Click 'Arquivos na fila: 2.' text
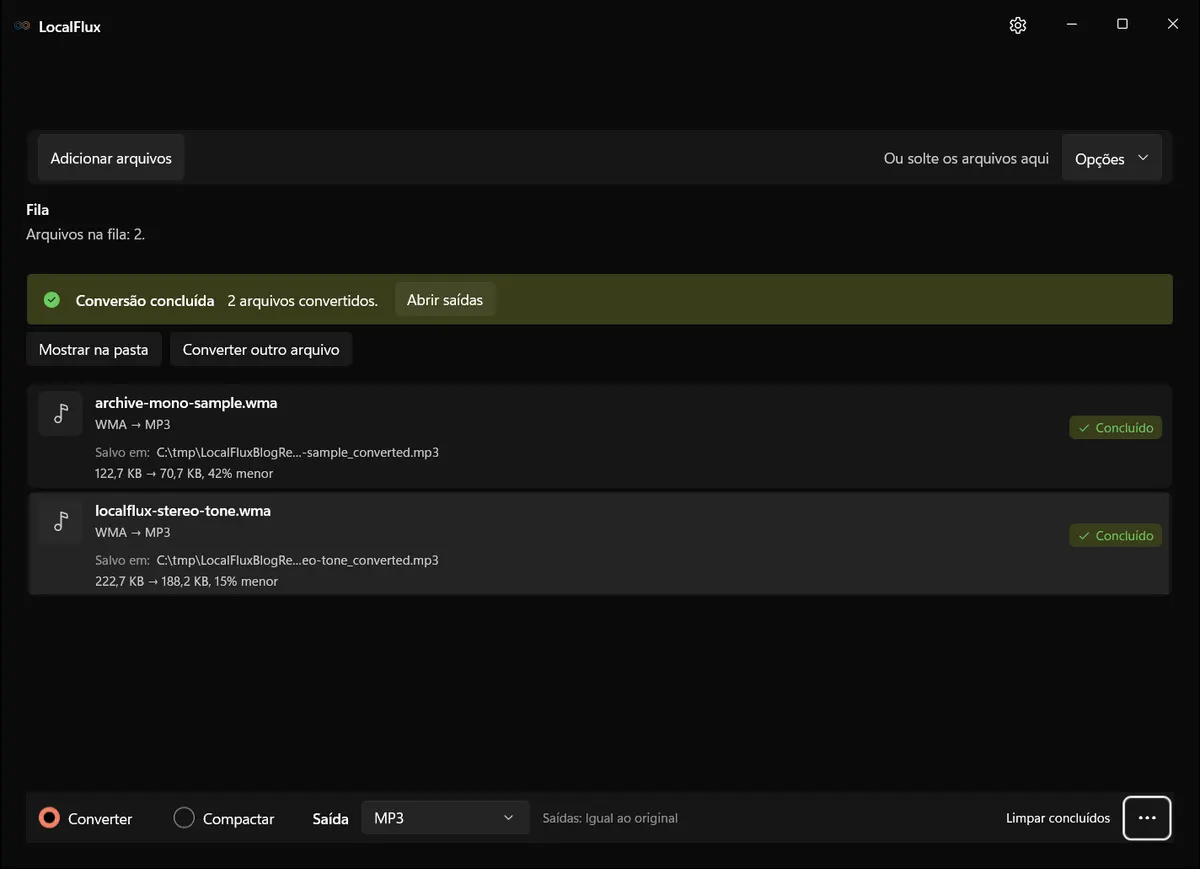 [86, 234]
